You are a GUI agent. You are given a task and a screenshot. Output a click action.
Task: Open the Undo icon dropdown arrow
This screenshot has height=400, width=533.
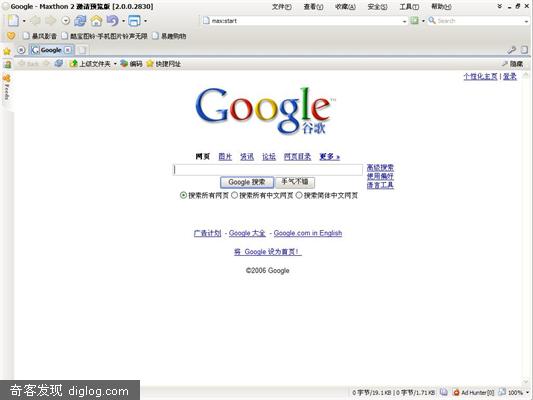(123, 21)
